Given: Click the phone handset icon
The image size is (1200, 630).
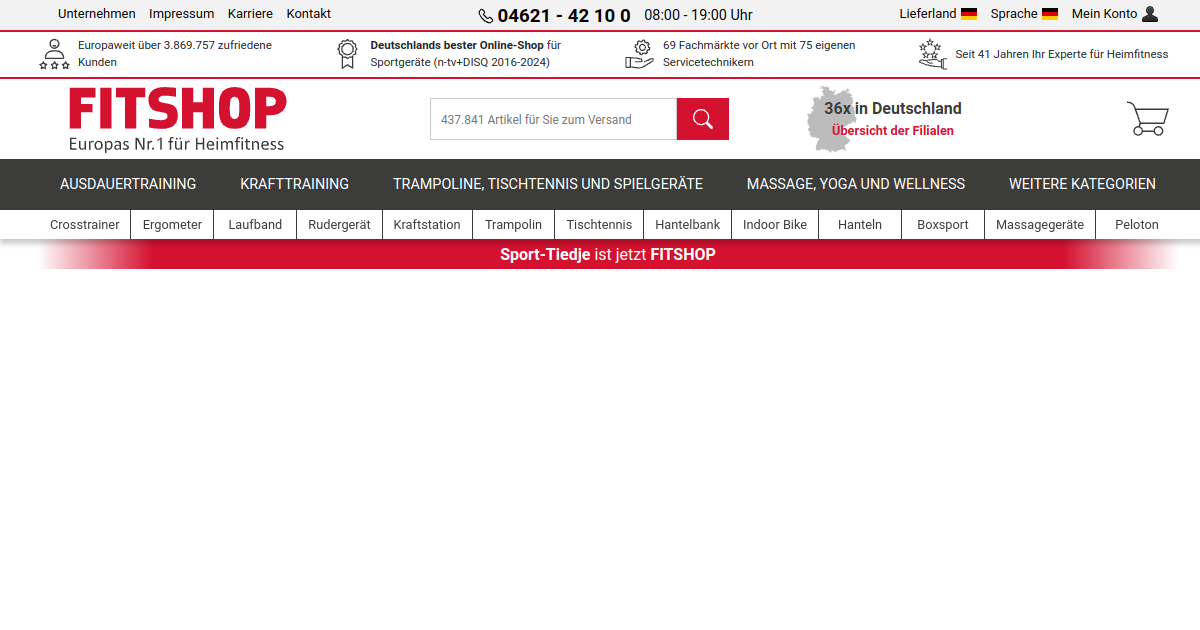Looking at the screenshot, I should pyautogui.click(x=486, y=15).
